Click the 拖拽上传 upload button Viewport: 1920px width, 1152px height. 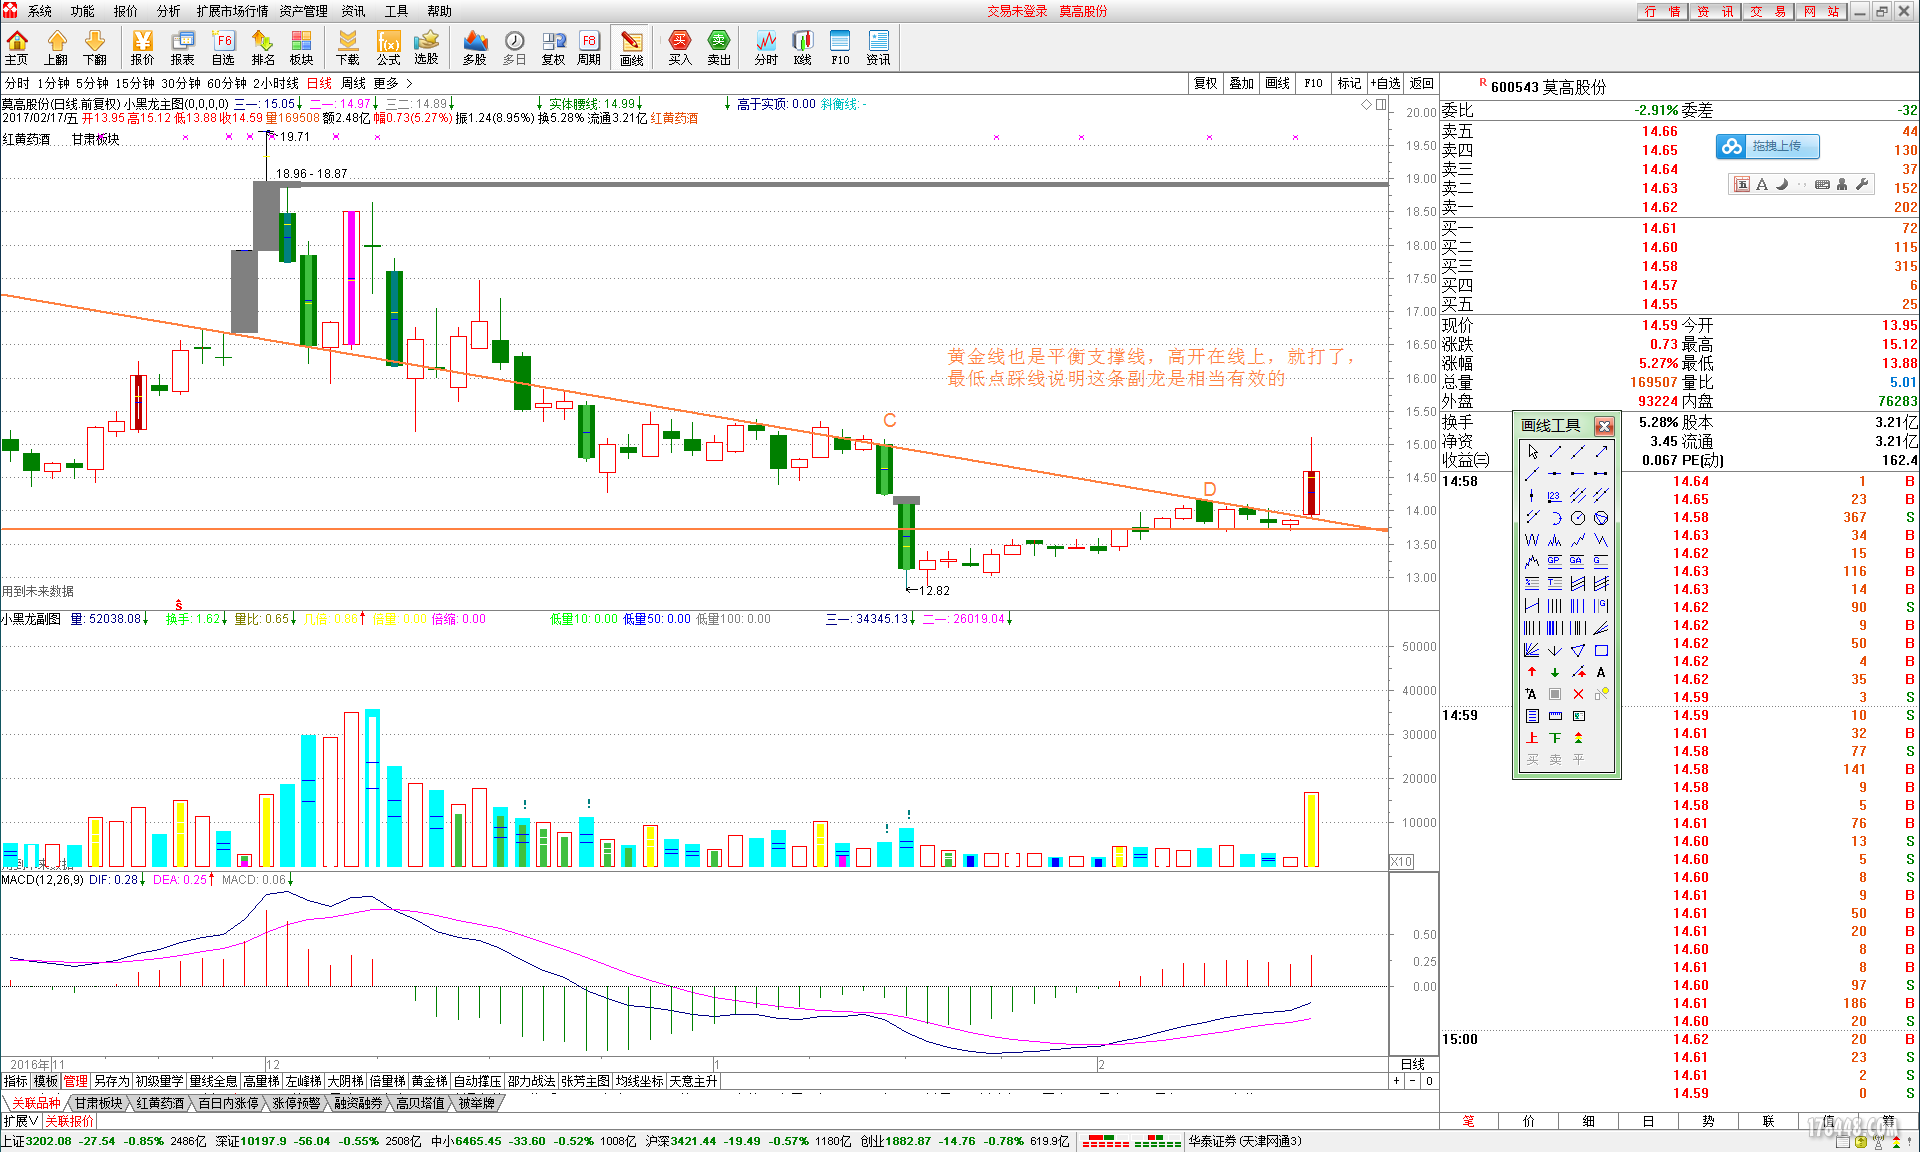pyautogui.click(x=1768, y=146)
